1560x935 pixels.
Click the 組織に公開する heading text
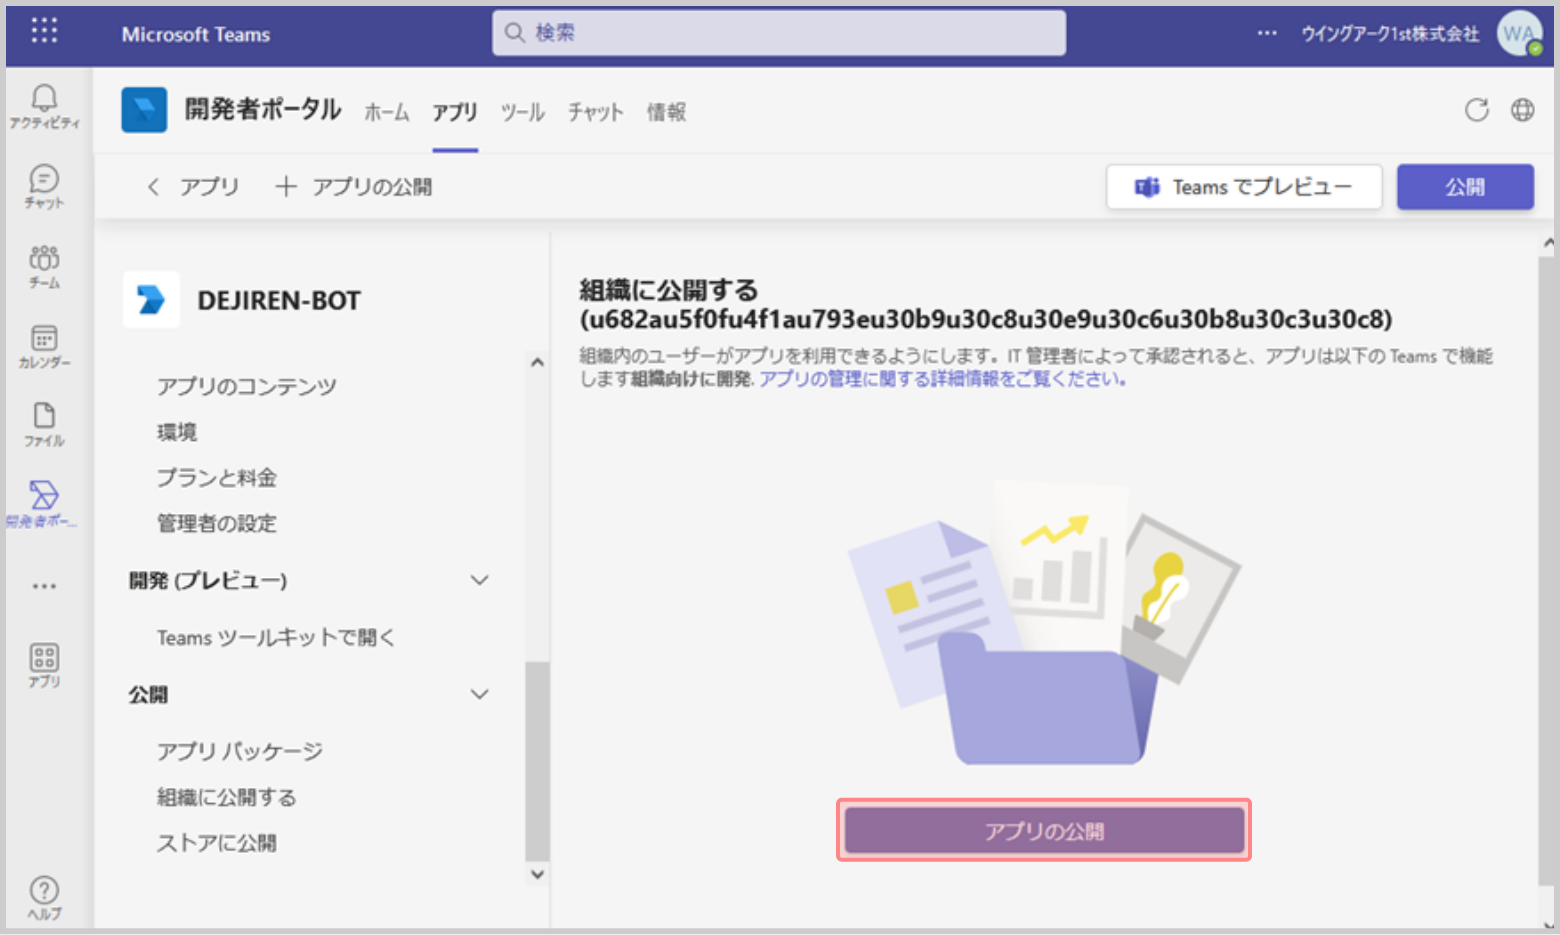coord(669,290)
